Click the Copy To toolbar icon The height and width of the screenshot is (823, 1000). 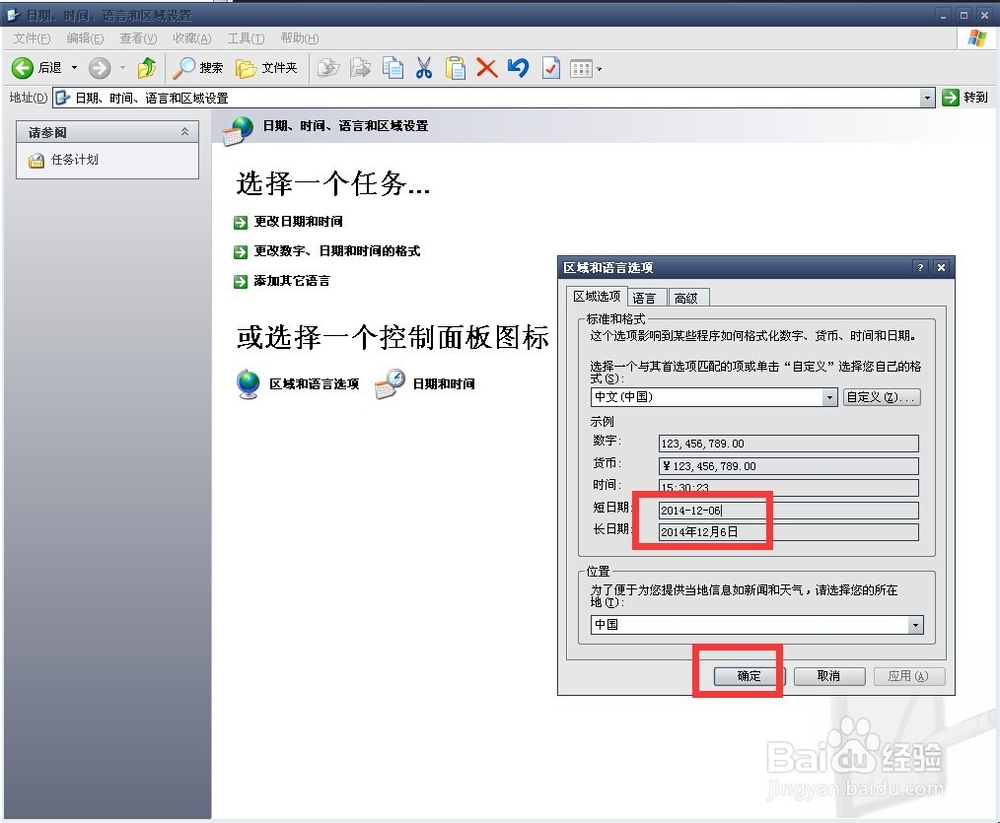point(360,68)
